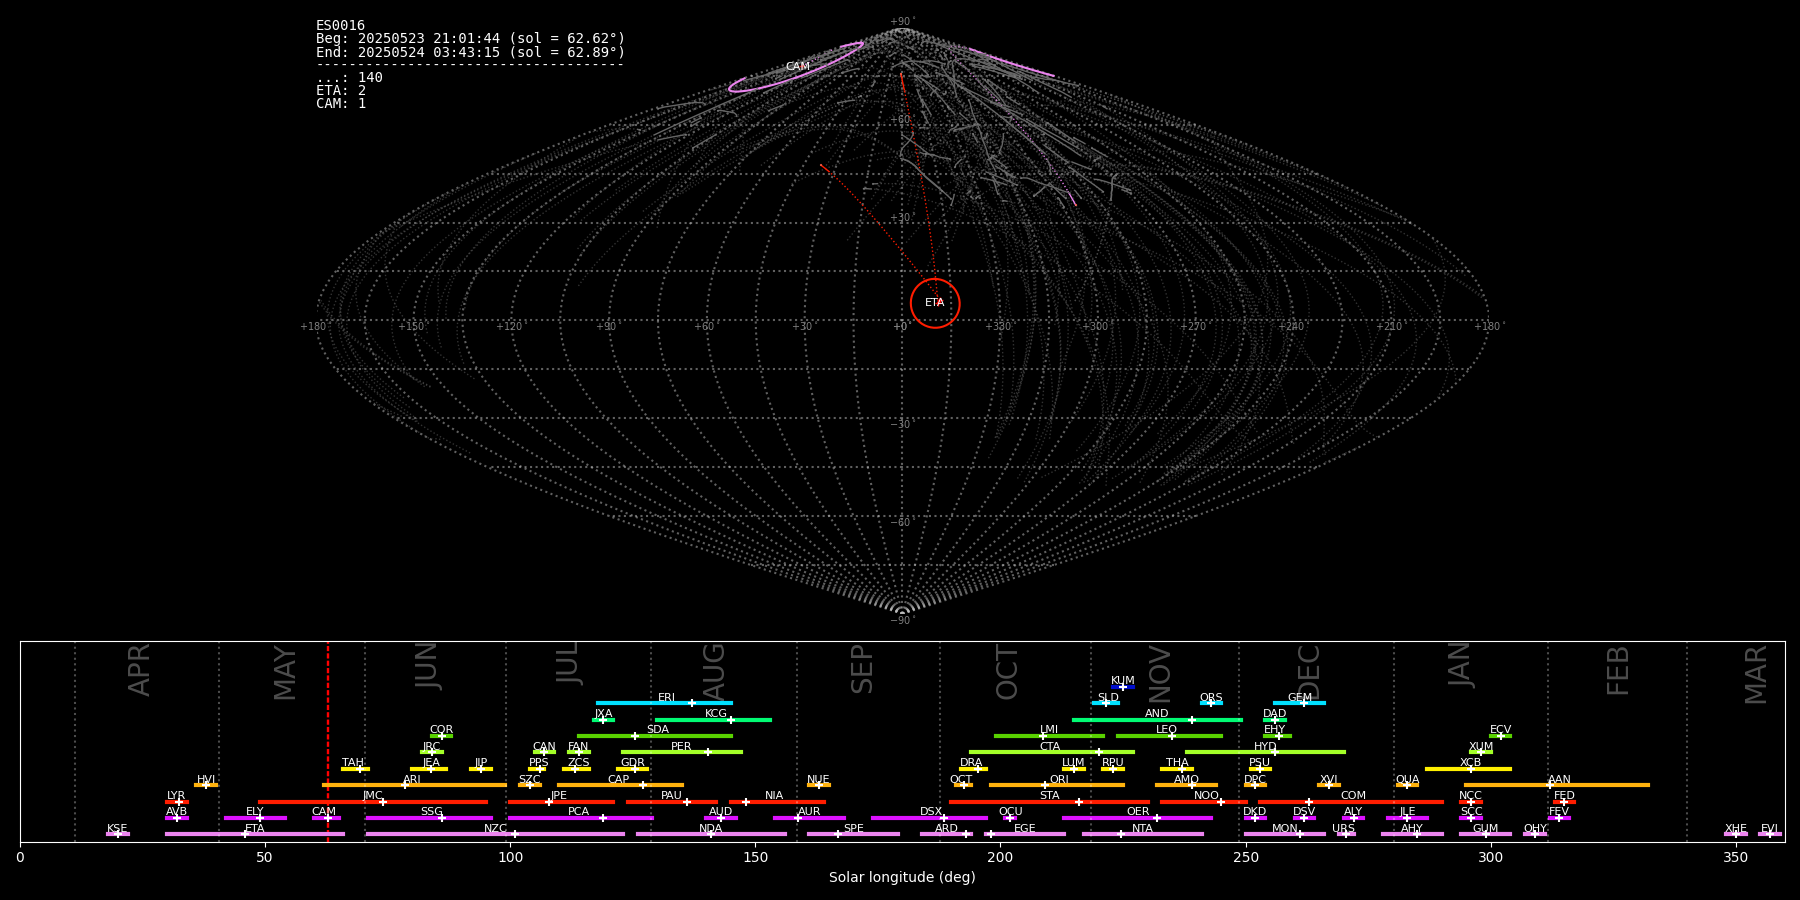1800x900 pixels.
Task: Click the NZC shower label
Action: [495, 828]
